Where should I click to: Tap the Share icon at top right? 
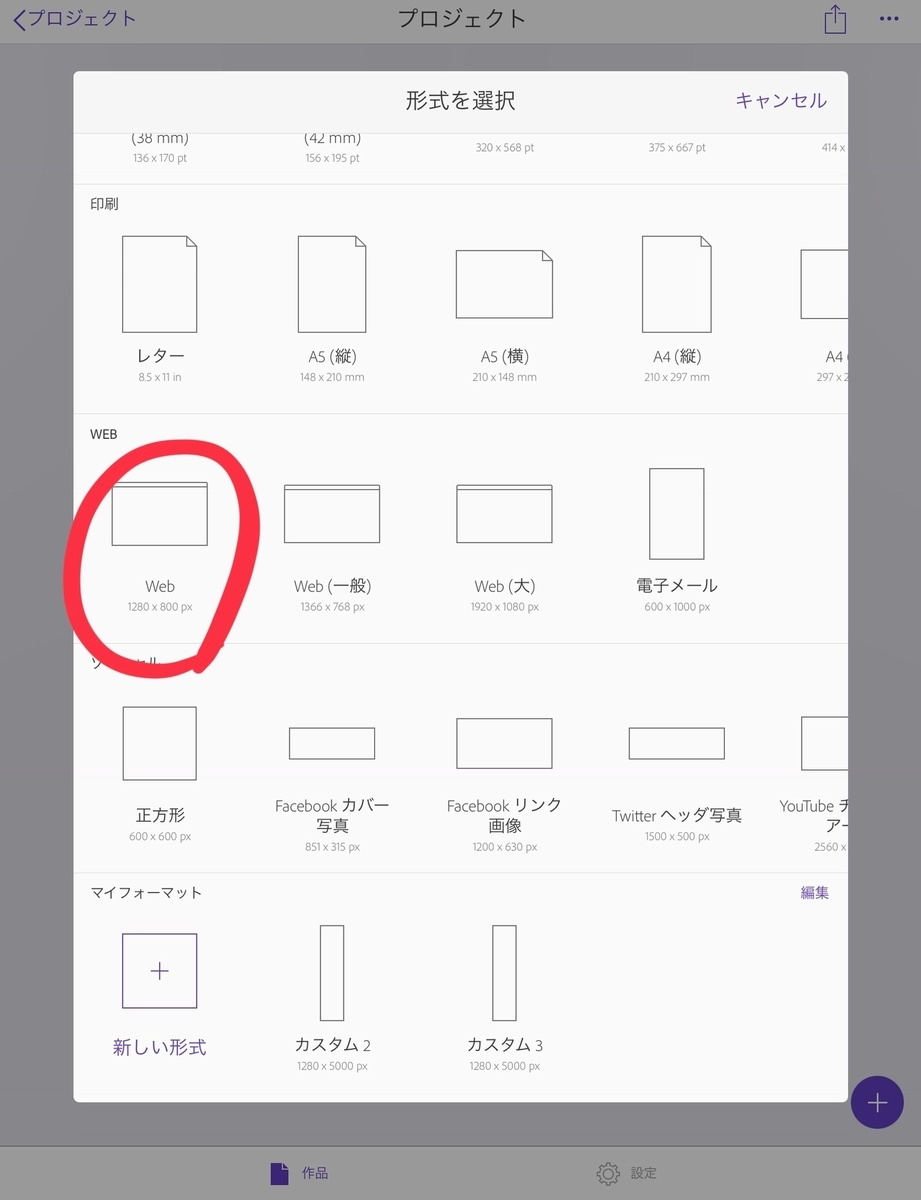pyautogui.click(x=835, y=18)
